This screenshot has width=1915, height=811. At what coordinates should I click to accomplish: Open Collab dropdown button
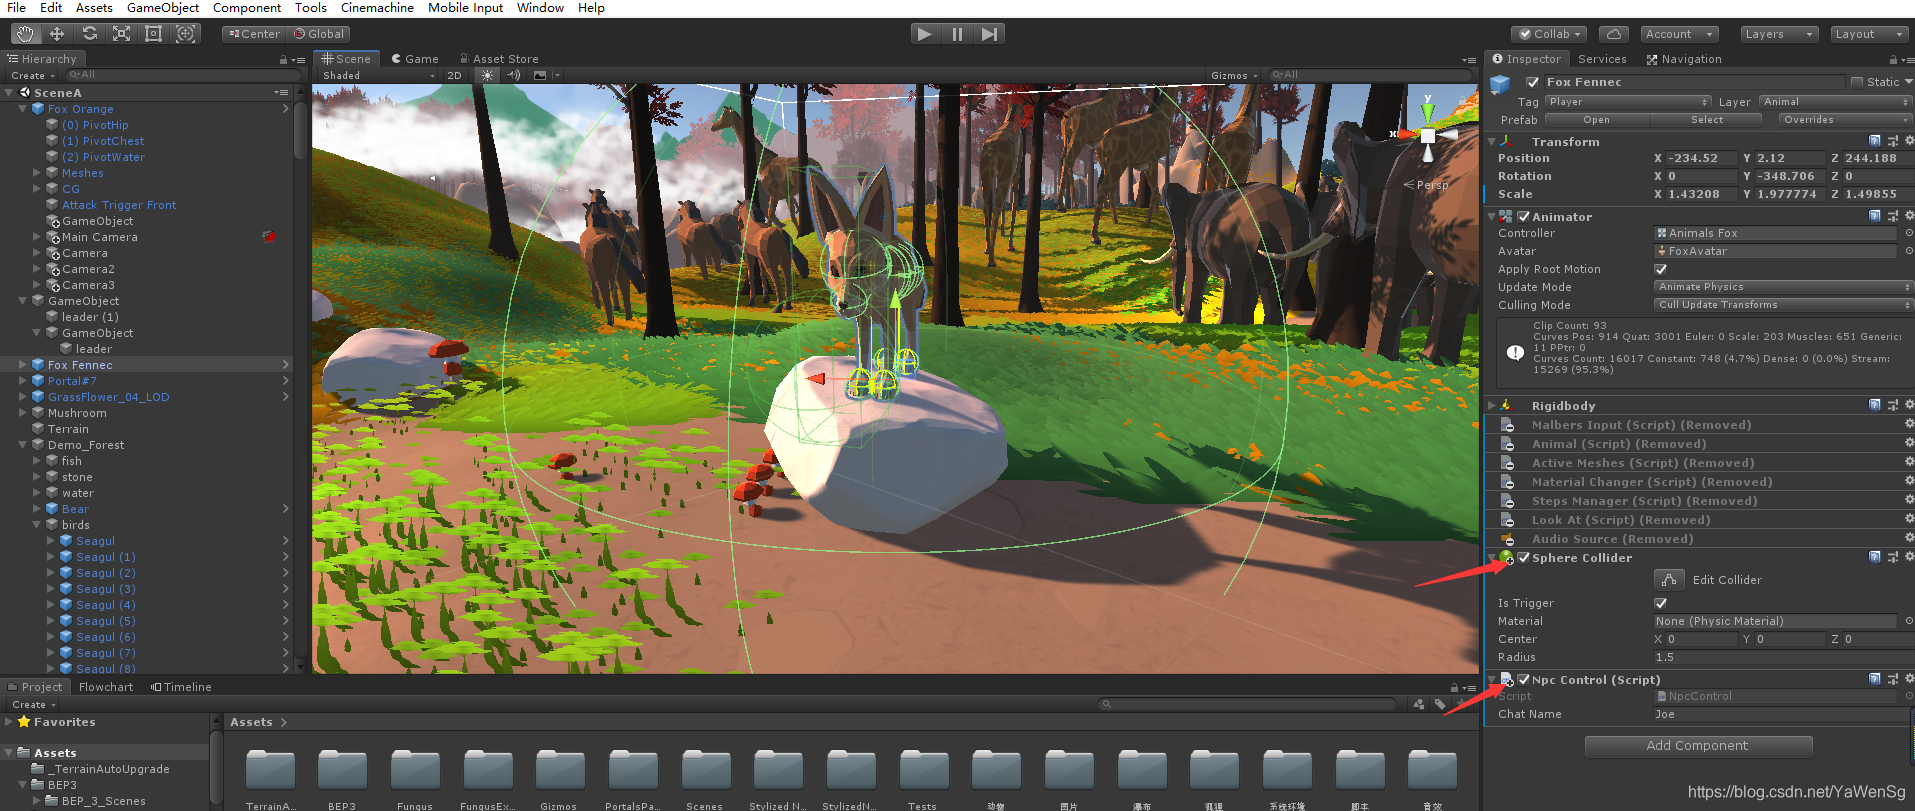pos(1549,34)
